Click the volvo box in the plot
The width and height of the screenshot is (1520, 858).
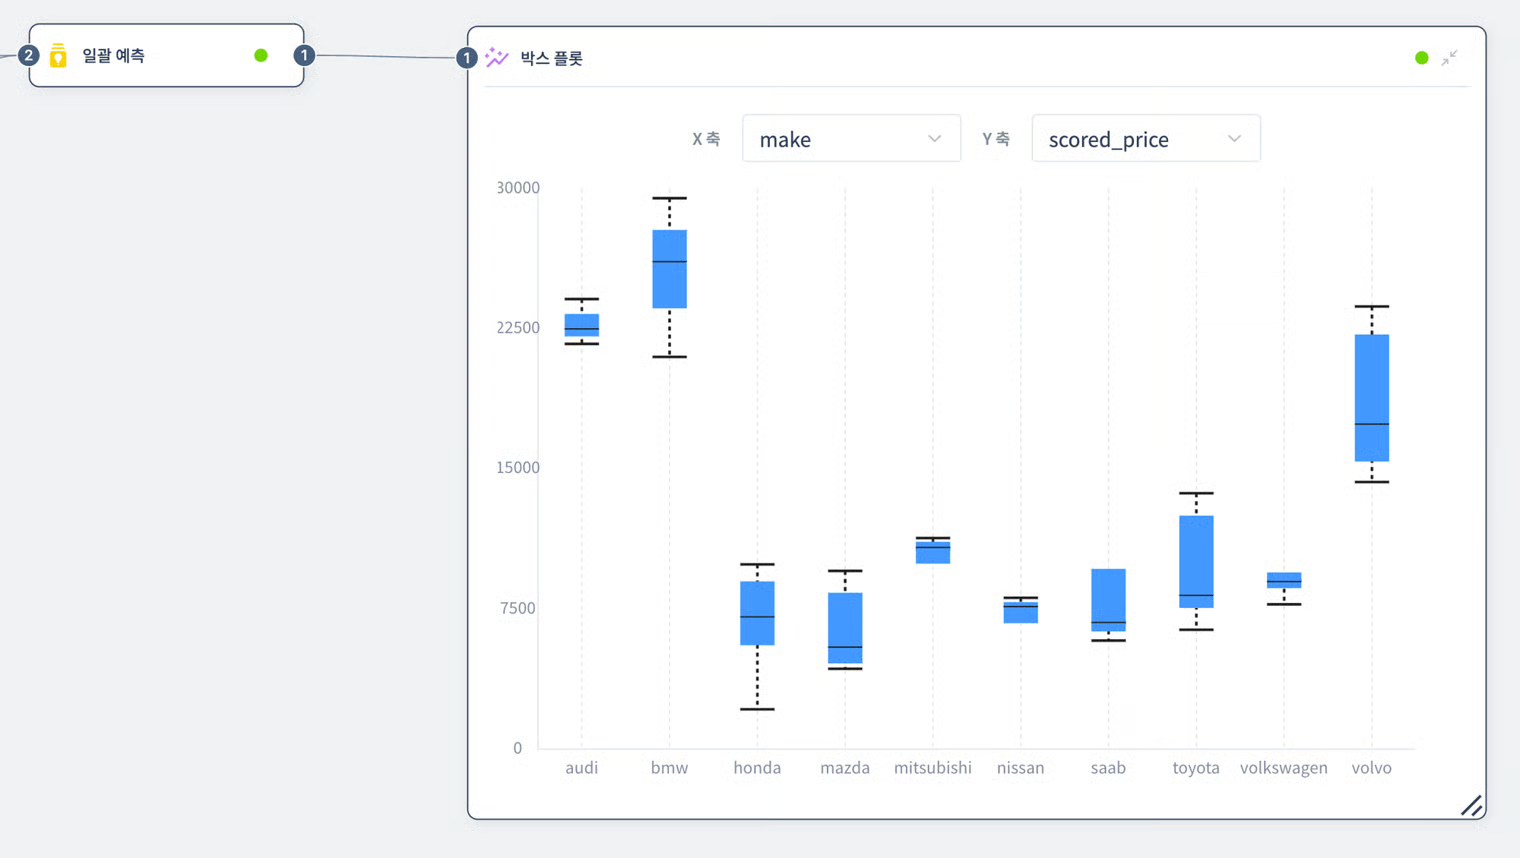pyautogui.click(x=1372, y=397)
